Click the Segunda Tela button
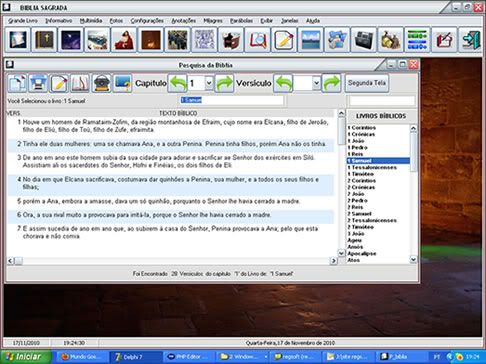 coord(367,83)
